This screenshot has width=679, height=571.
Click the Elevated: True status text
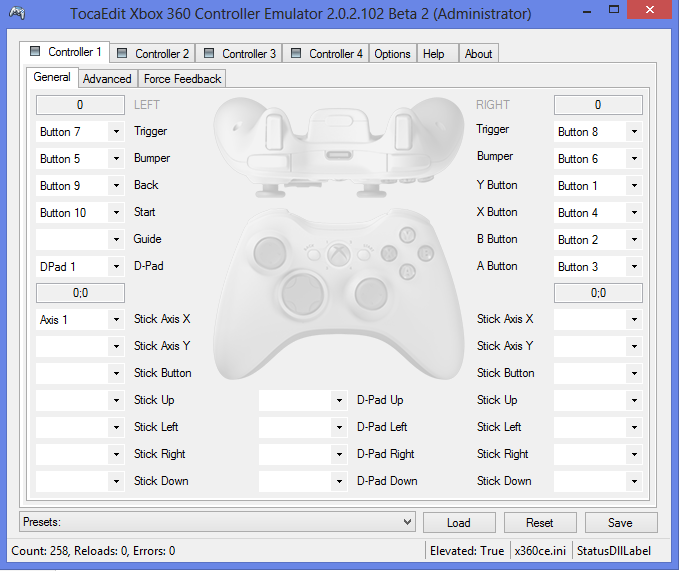click(x=467, y=551)
